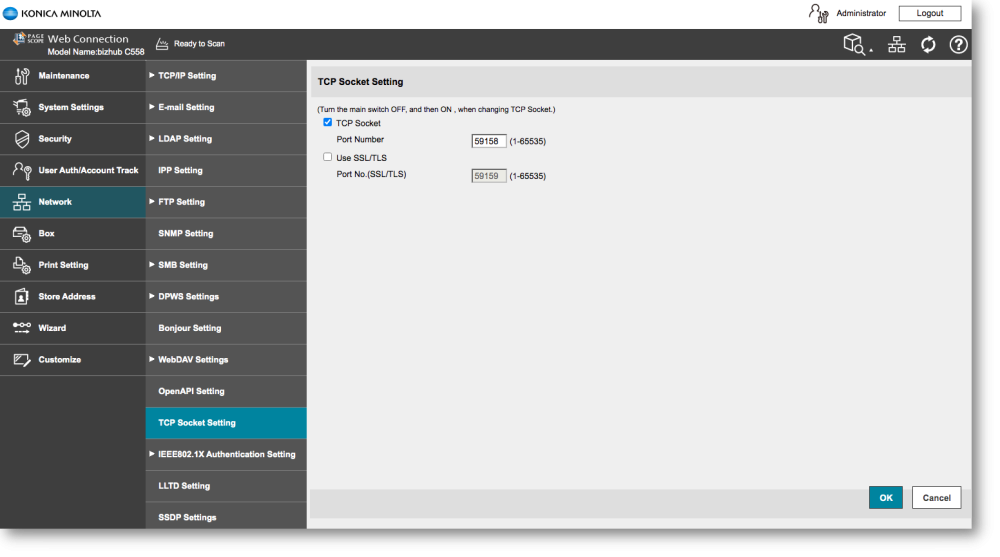Click the Network icon in sidebar
The height and width of the screenshot is (557, 1000).
click(22, 202)
